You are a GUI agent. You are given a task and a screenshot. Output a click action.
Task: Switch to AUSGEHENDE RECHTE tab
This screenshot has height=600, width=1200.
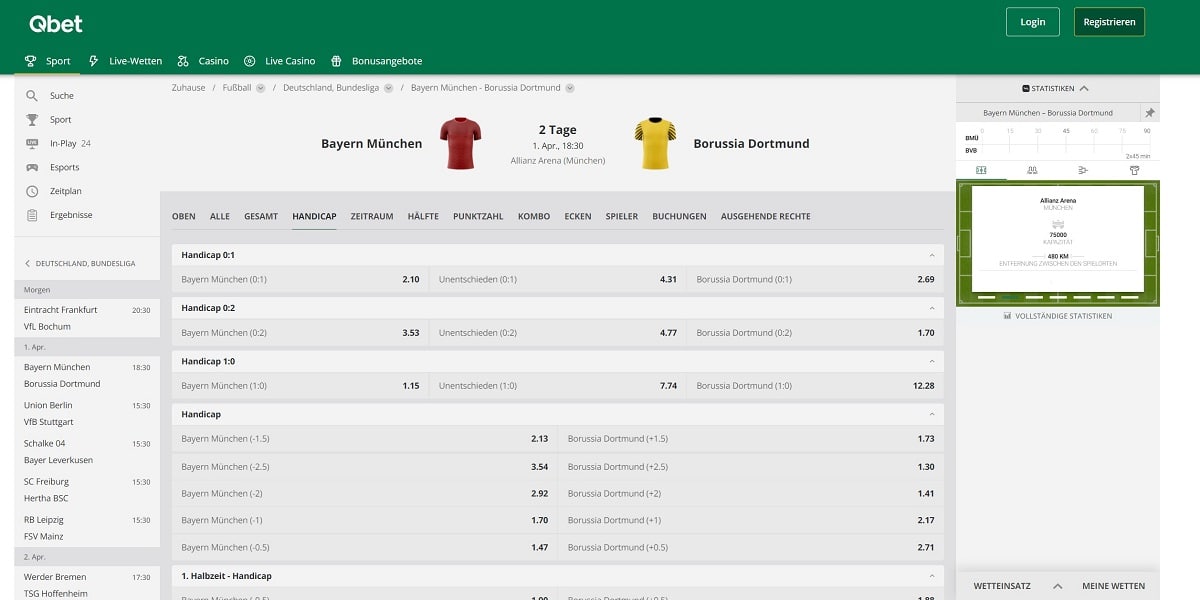click(766, 216)
